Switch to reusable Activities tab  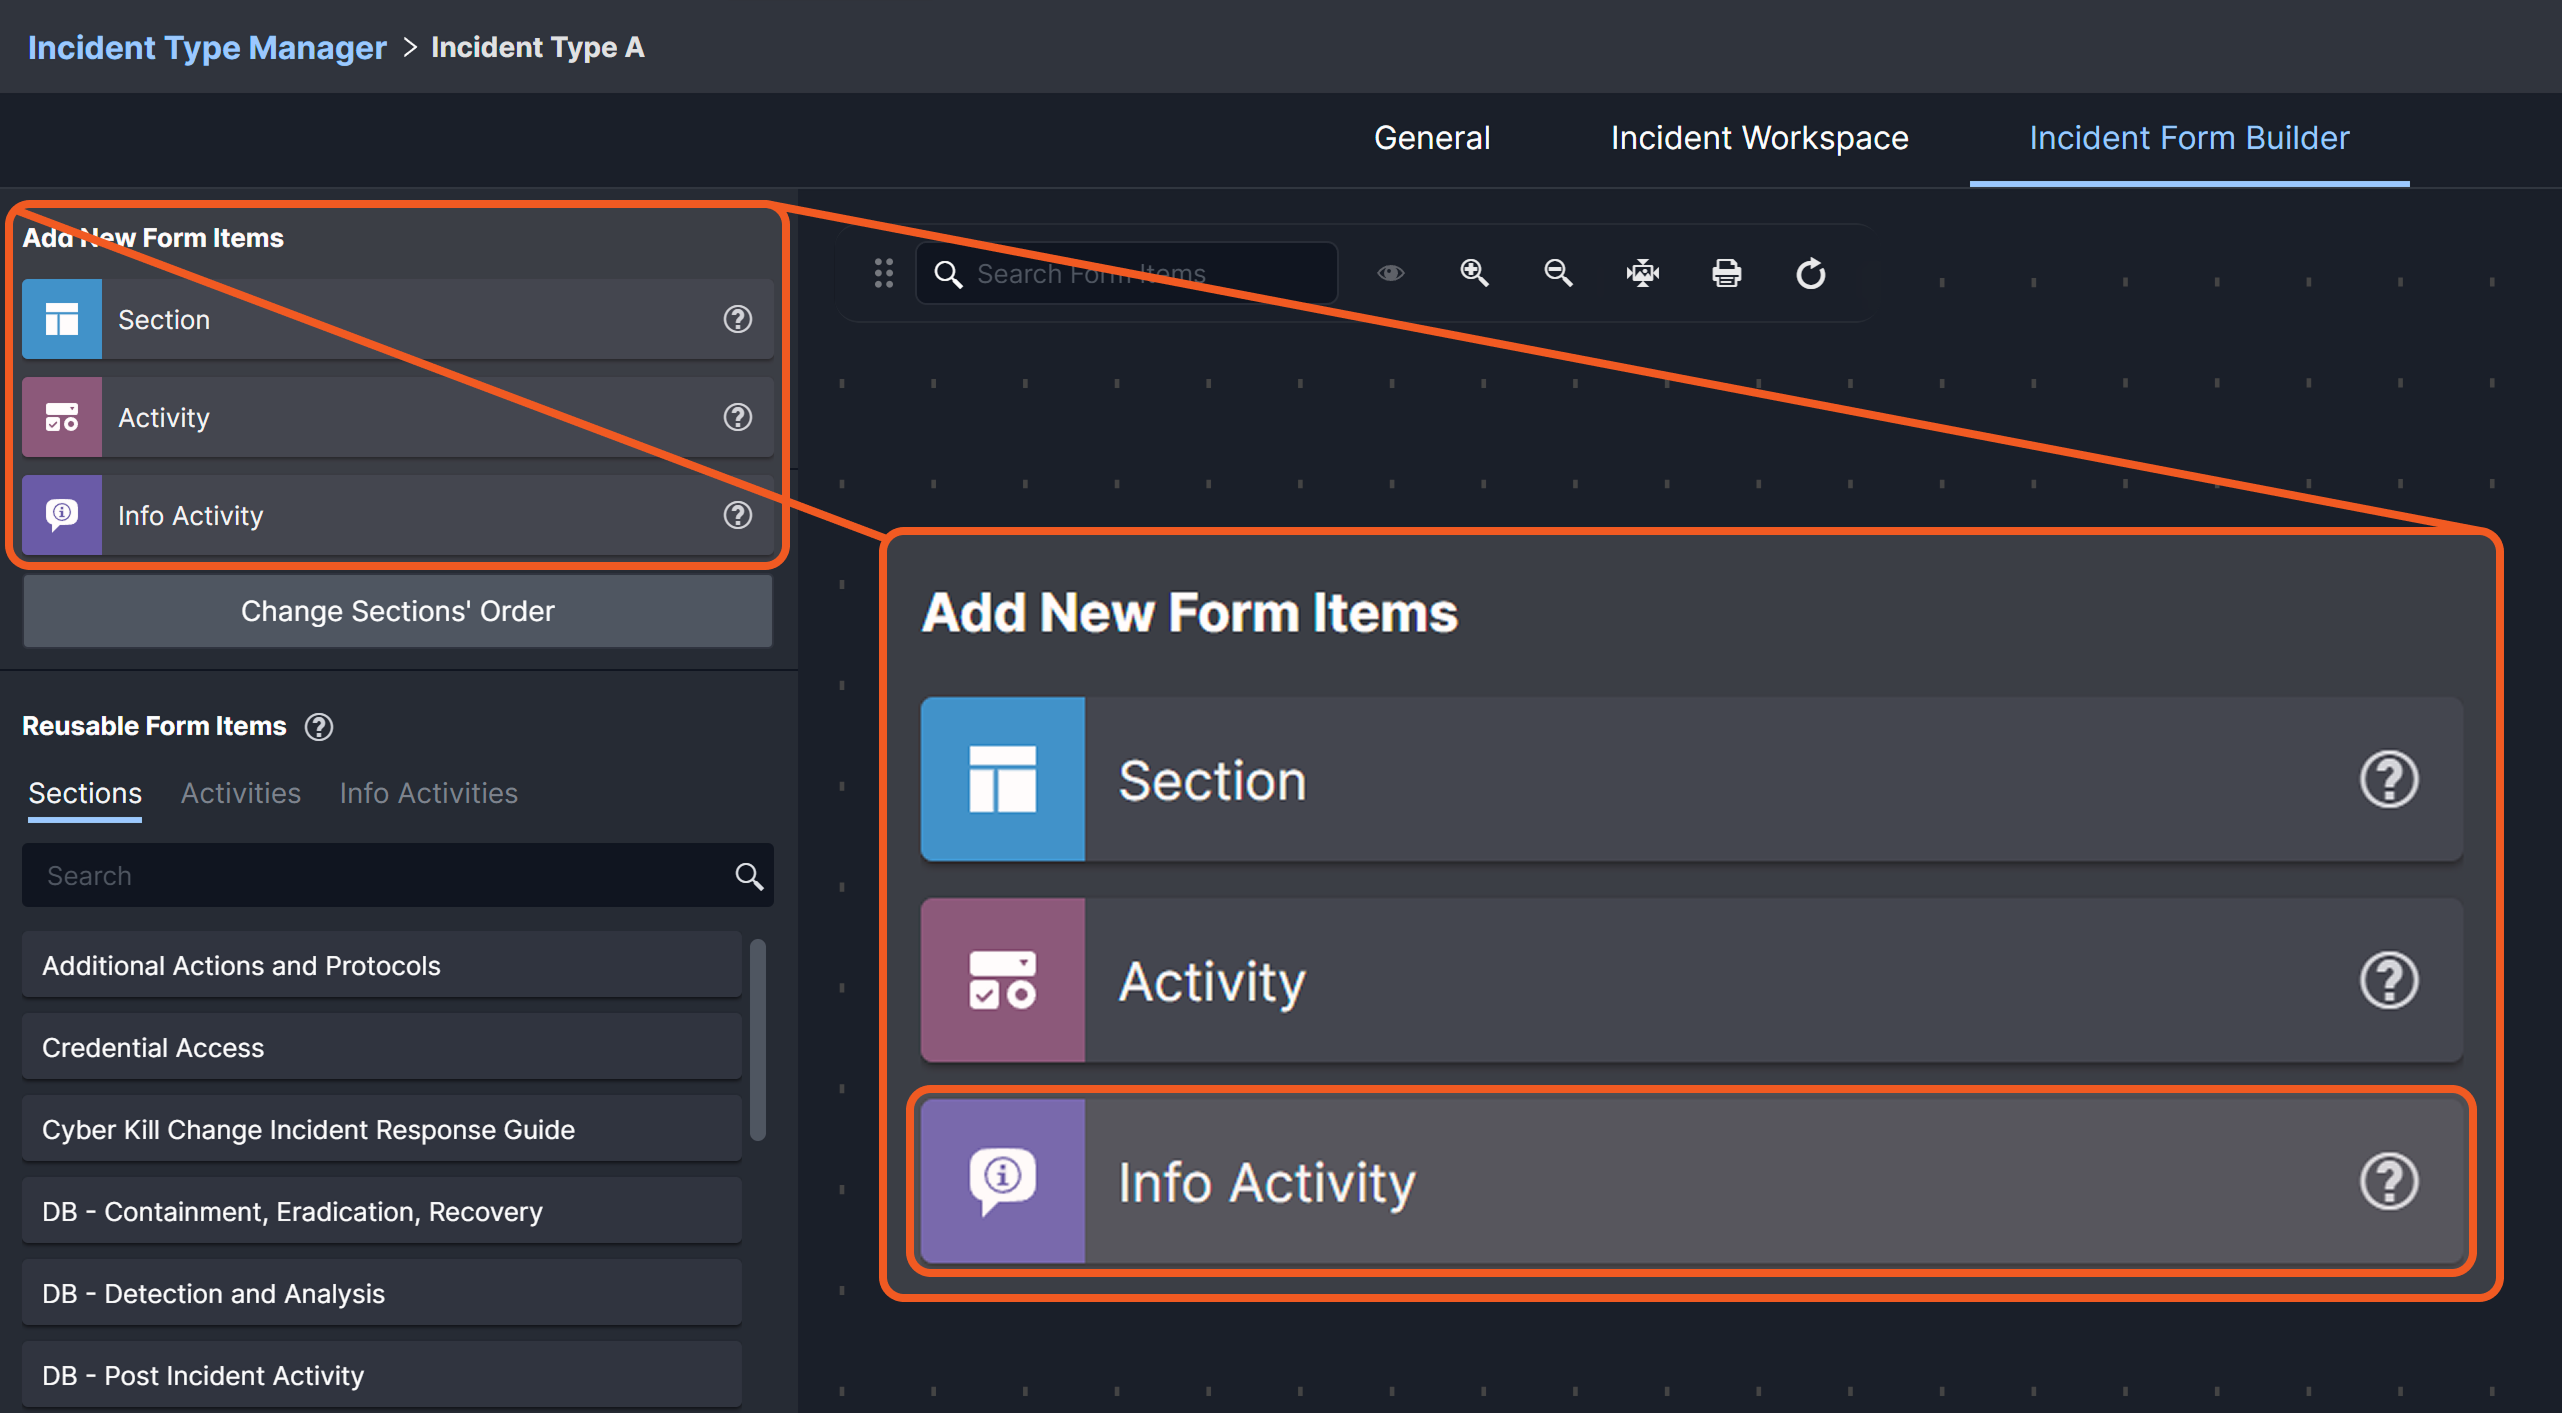point(240,793)
